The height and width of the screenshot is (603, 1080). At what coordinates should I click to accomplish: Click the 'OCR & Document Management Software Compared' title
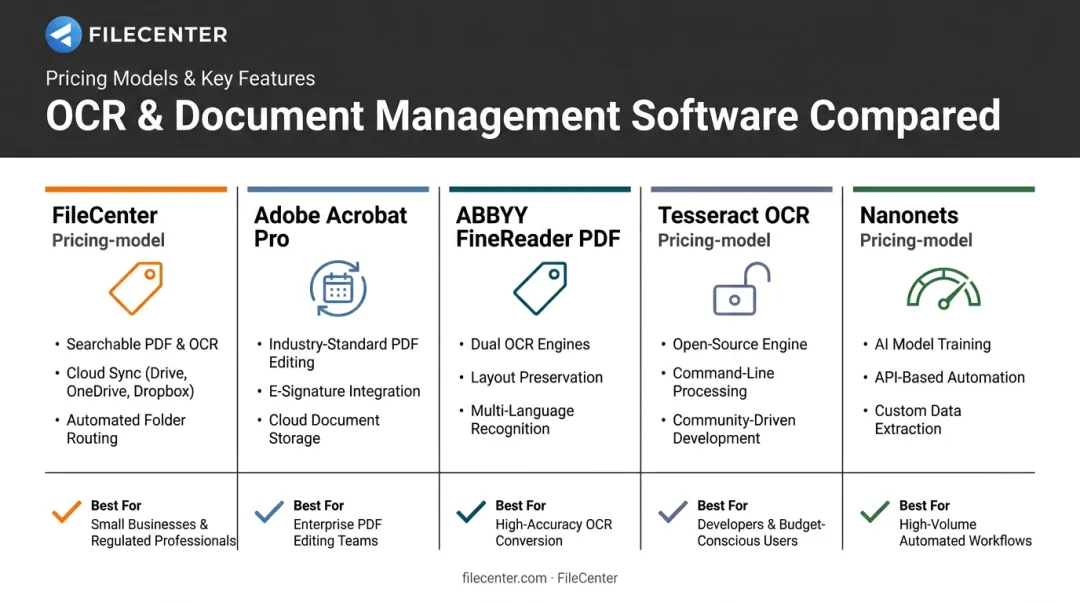(523, 115)
